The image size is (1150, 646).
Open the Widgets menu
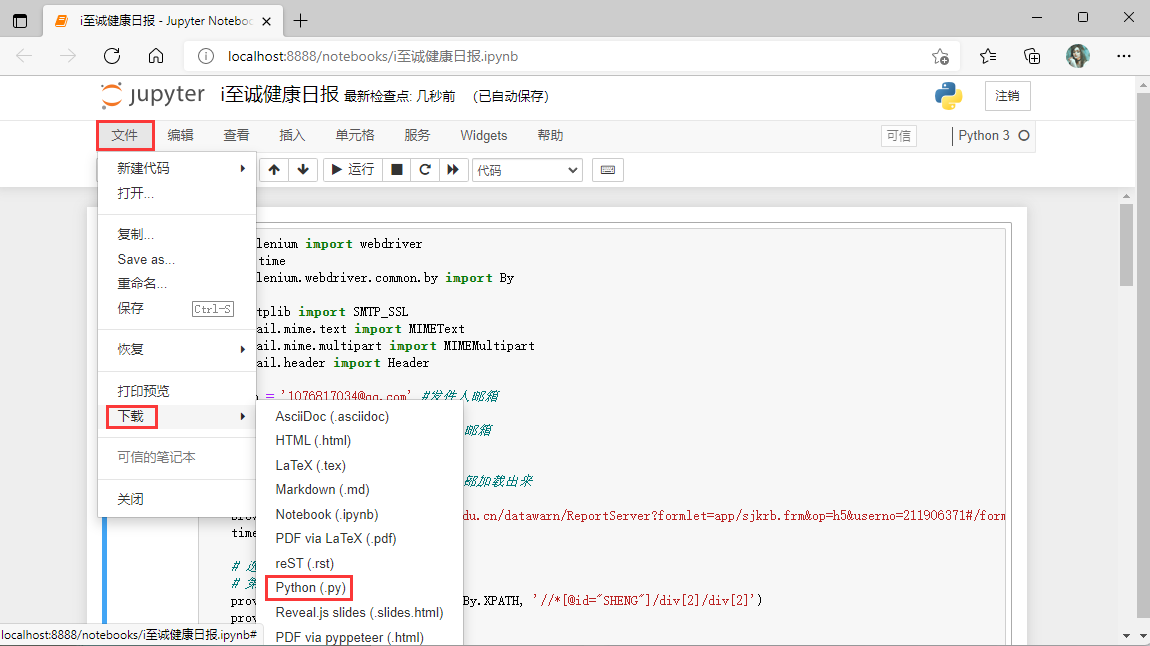coord(483,136)
